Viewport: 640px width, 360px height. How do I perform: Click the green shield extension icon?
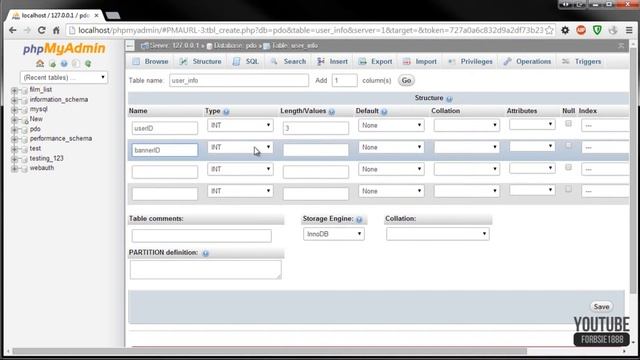597,30
